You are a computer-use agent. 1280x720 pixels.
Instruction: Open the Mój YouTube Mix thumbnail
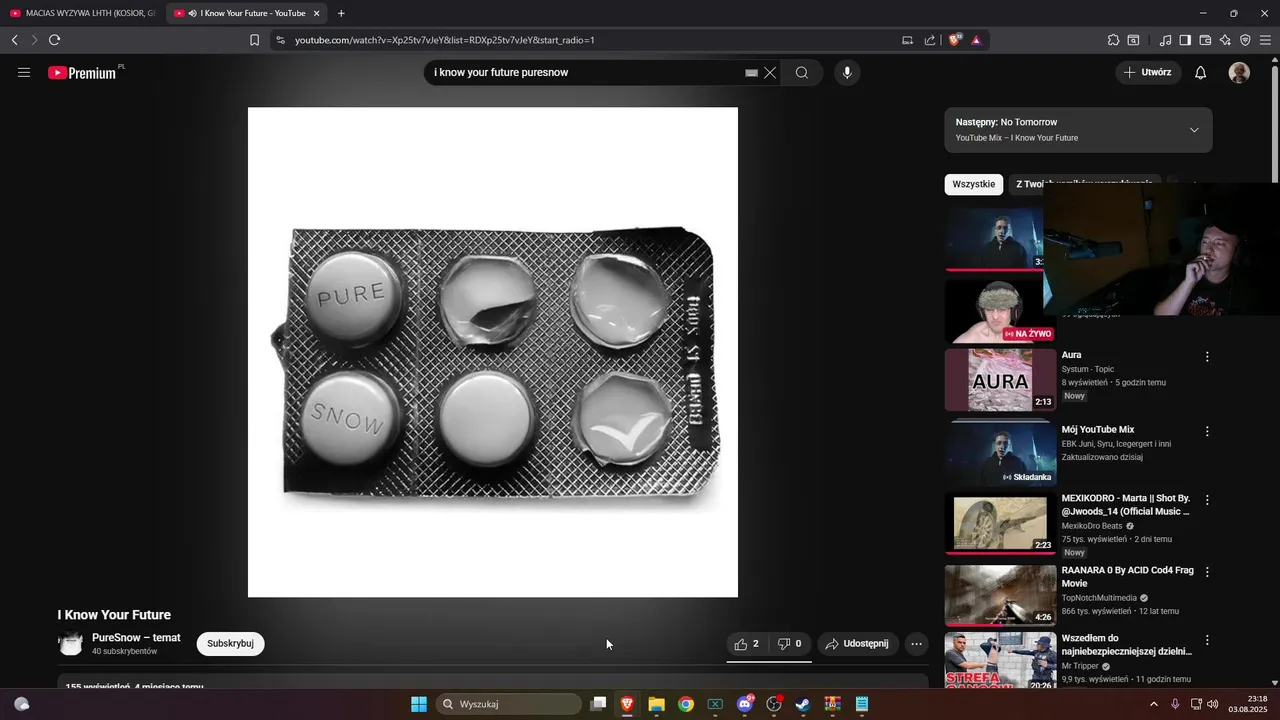[1000, 452]
